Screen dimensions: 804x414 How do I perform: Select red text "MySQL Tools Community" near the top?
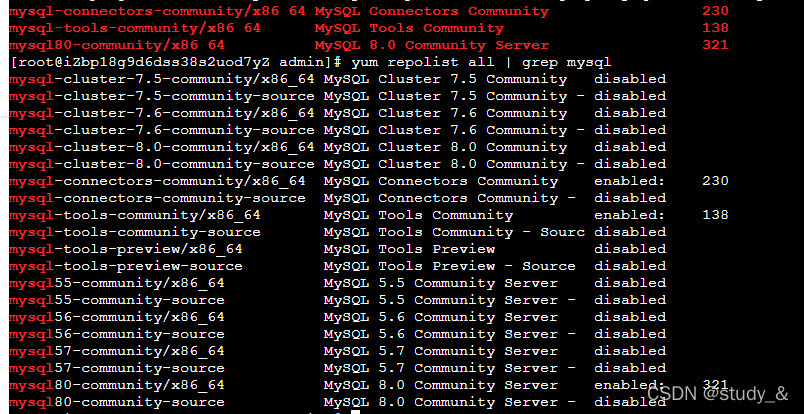pyautogui.click(x=409, y=28)
